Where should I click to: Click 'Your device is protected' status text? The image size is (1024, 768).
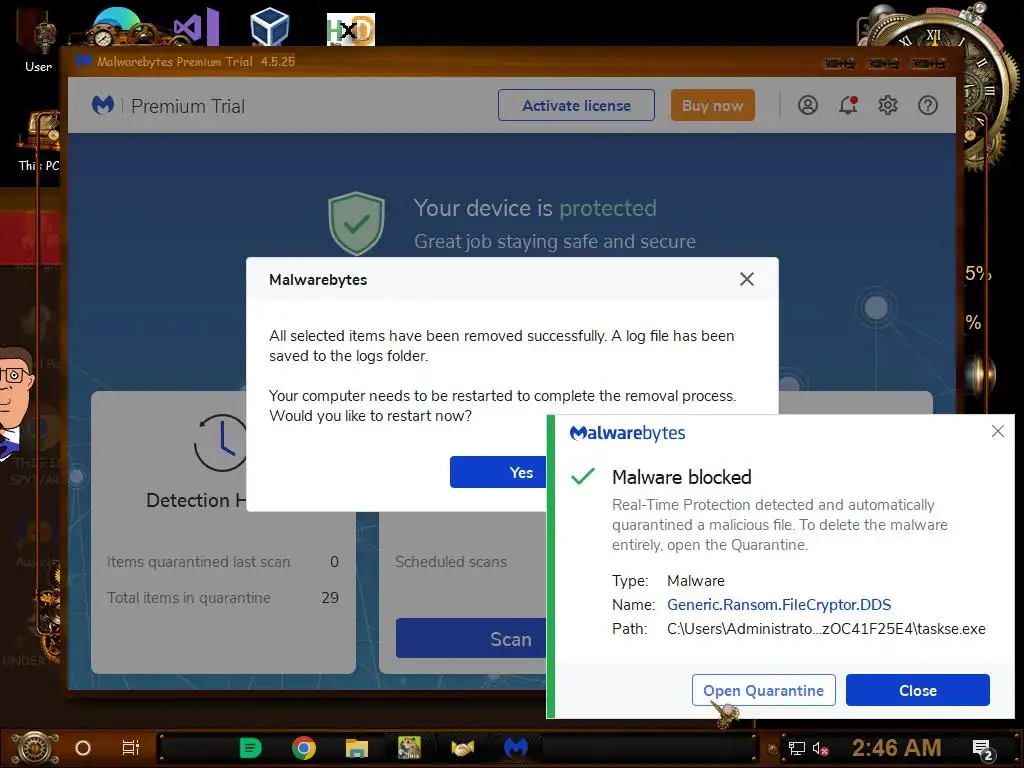[x=535, y=208]
